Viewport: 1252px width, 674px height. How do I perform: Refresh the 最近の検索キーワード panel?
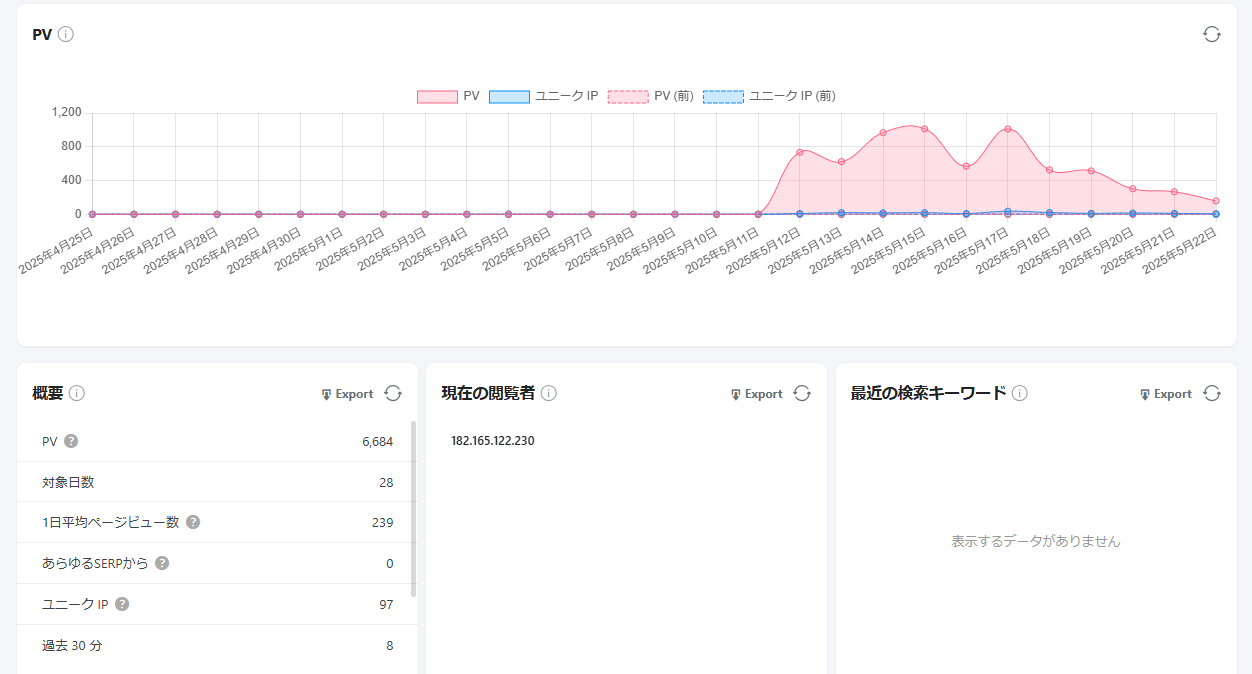(1211, 393)
